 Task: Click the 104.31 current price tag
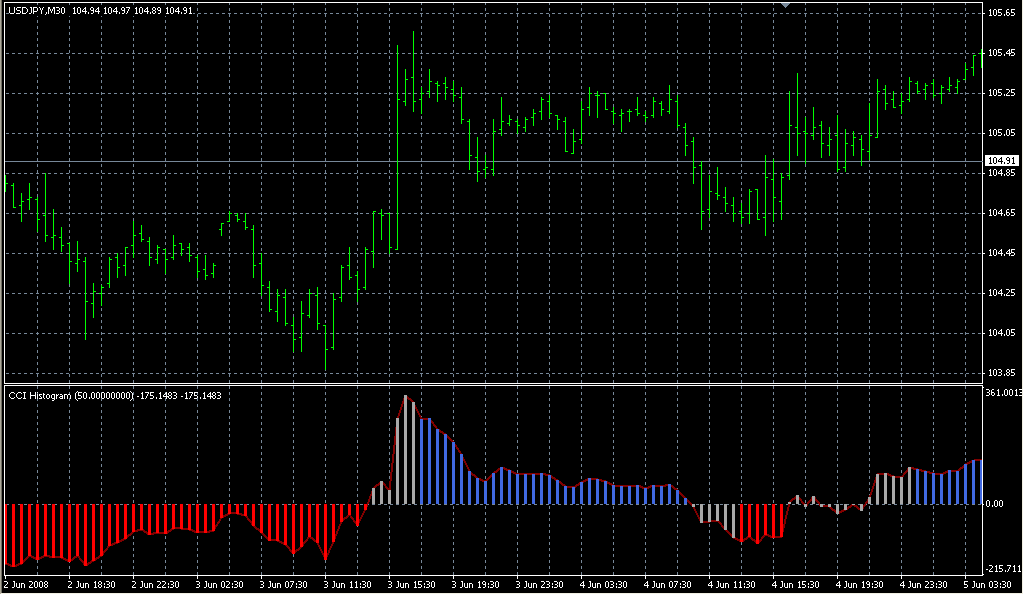click(1001, 161)
